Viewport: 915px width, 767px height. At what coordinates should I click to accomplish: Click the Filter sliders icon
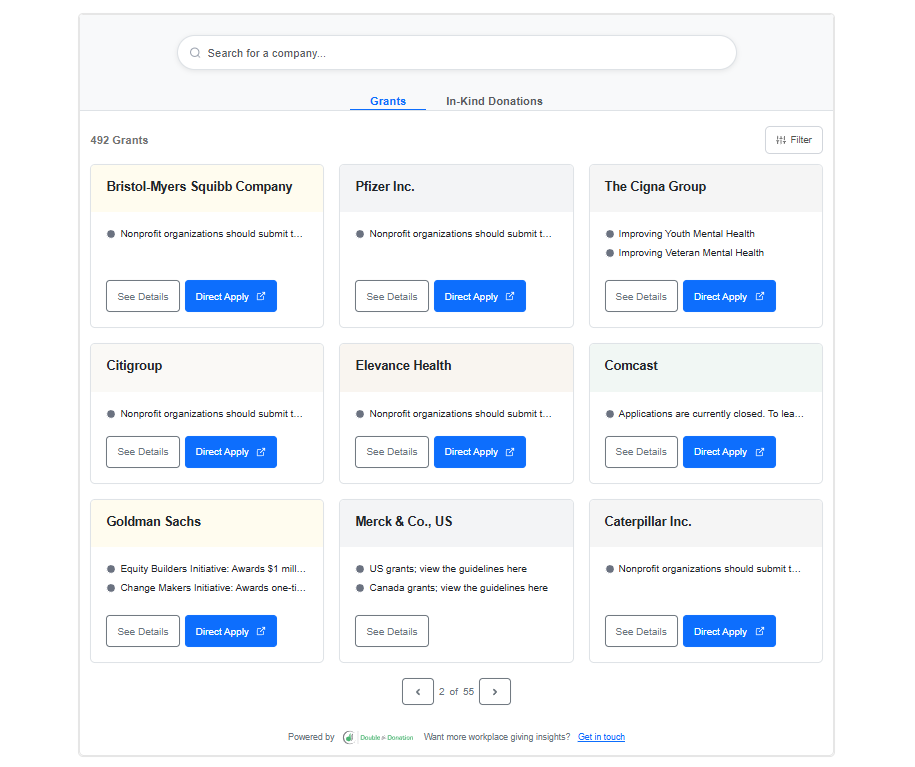781,140
